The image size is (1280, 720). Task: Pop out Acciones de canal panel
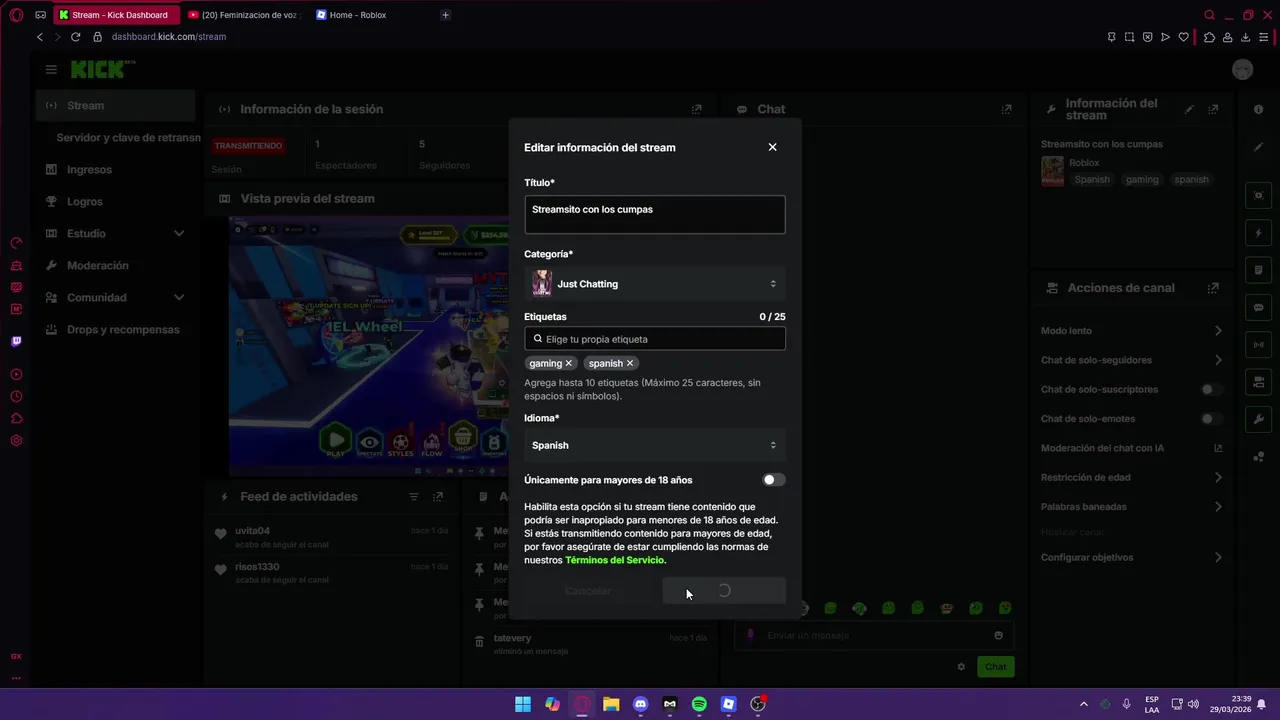pyautogui.click(x=1213, y=288)
